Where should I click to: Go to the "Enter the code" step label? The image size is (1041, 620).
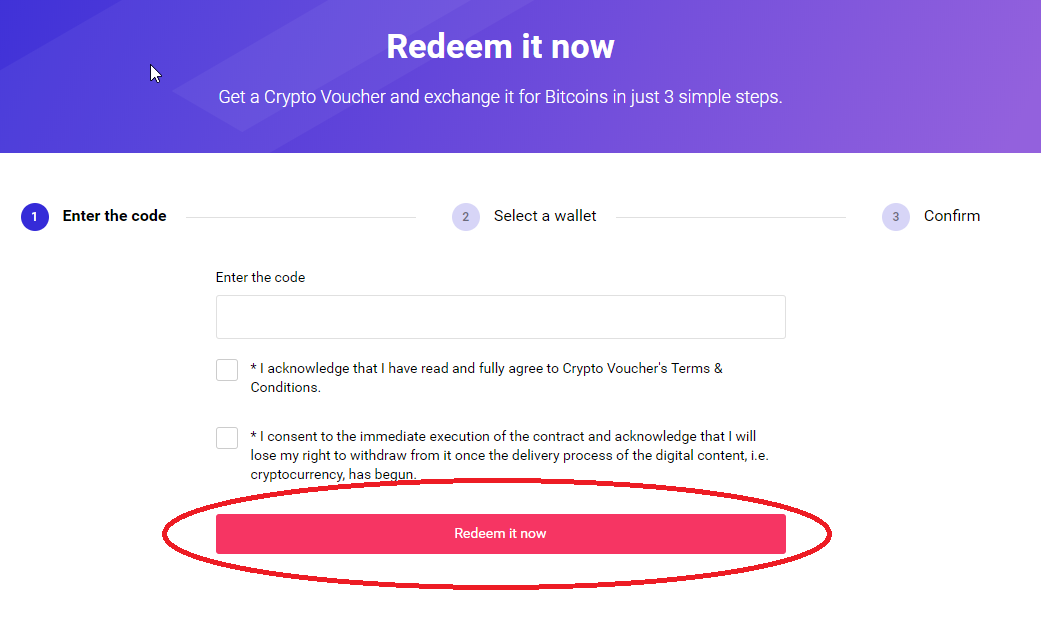114,216
